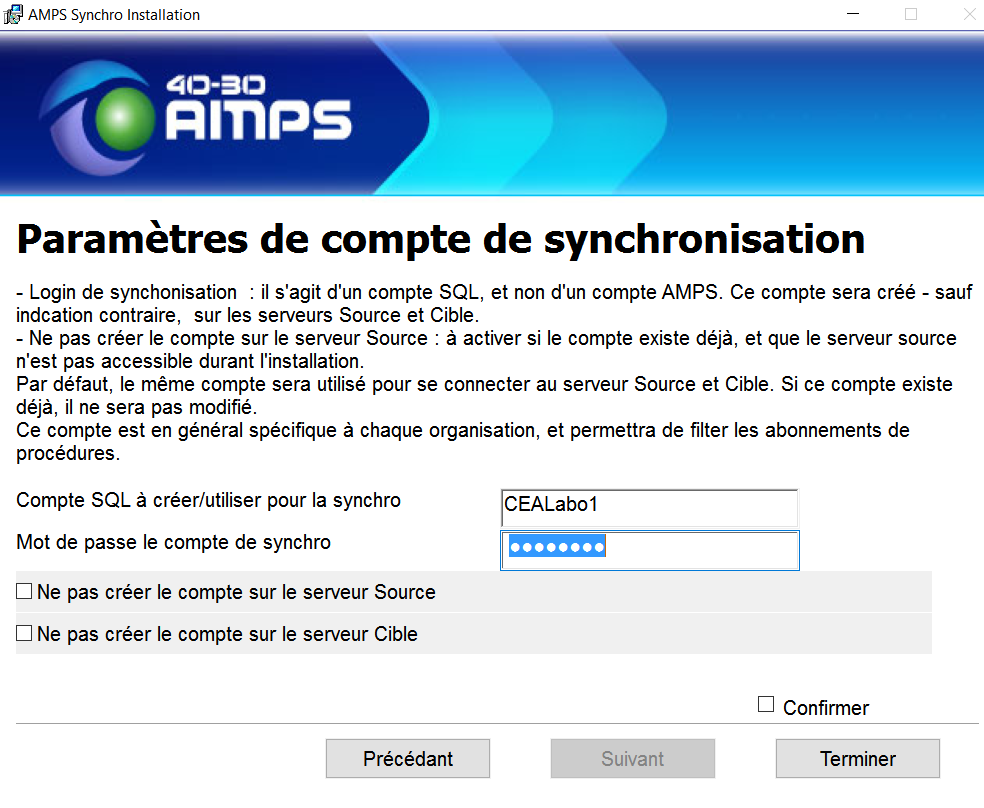This screenshot has height=808, width=984.
Task: Click the installer icon in the title bar
Action: click(14, 15)
